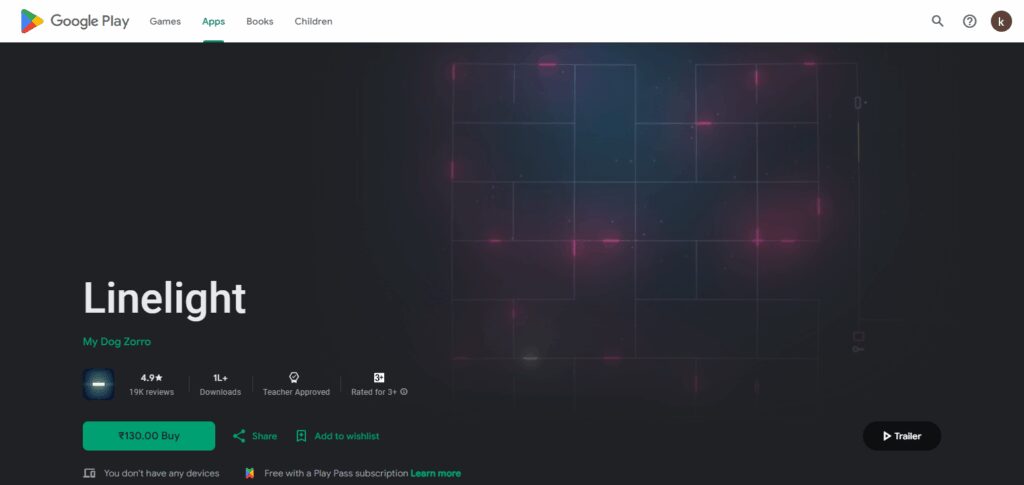This screenshot has width=1024, height=485.
Task: Click the Add to wishlist bookmark icon
Action: pyautogui.click(x=301, y=436)
